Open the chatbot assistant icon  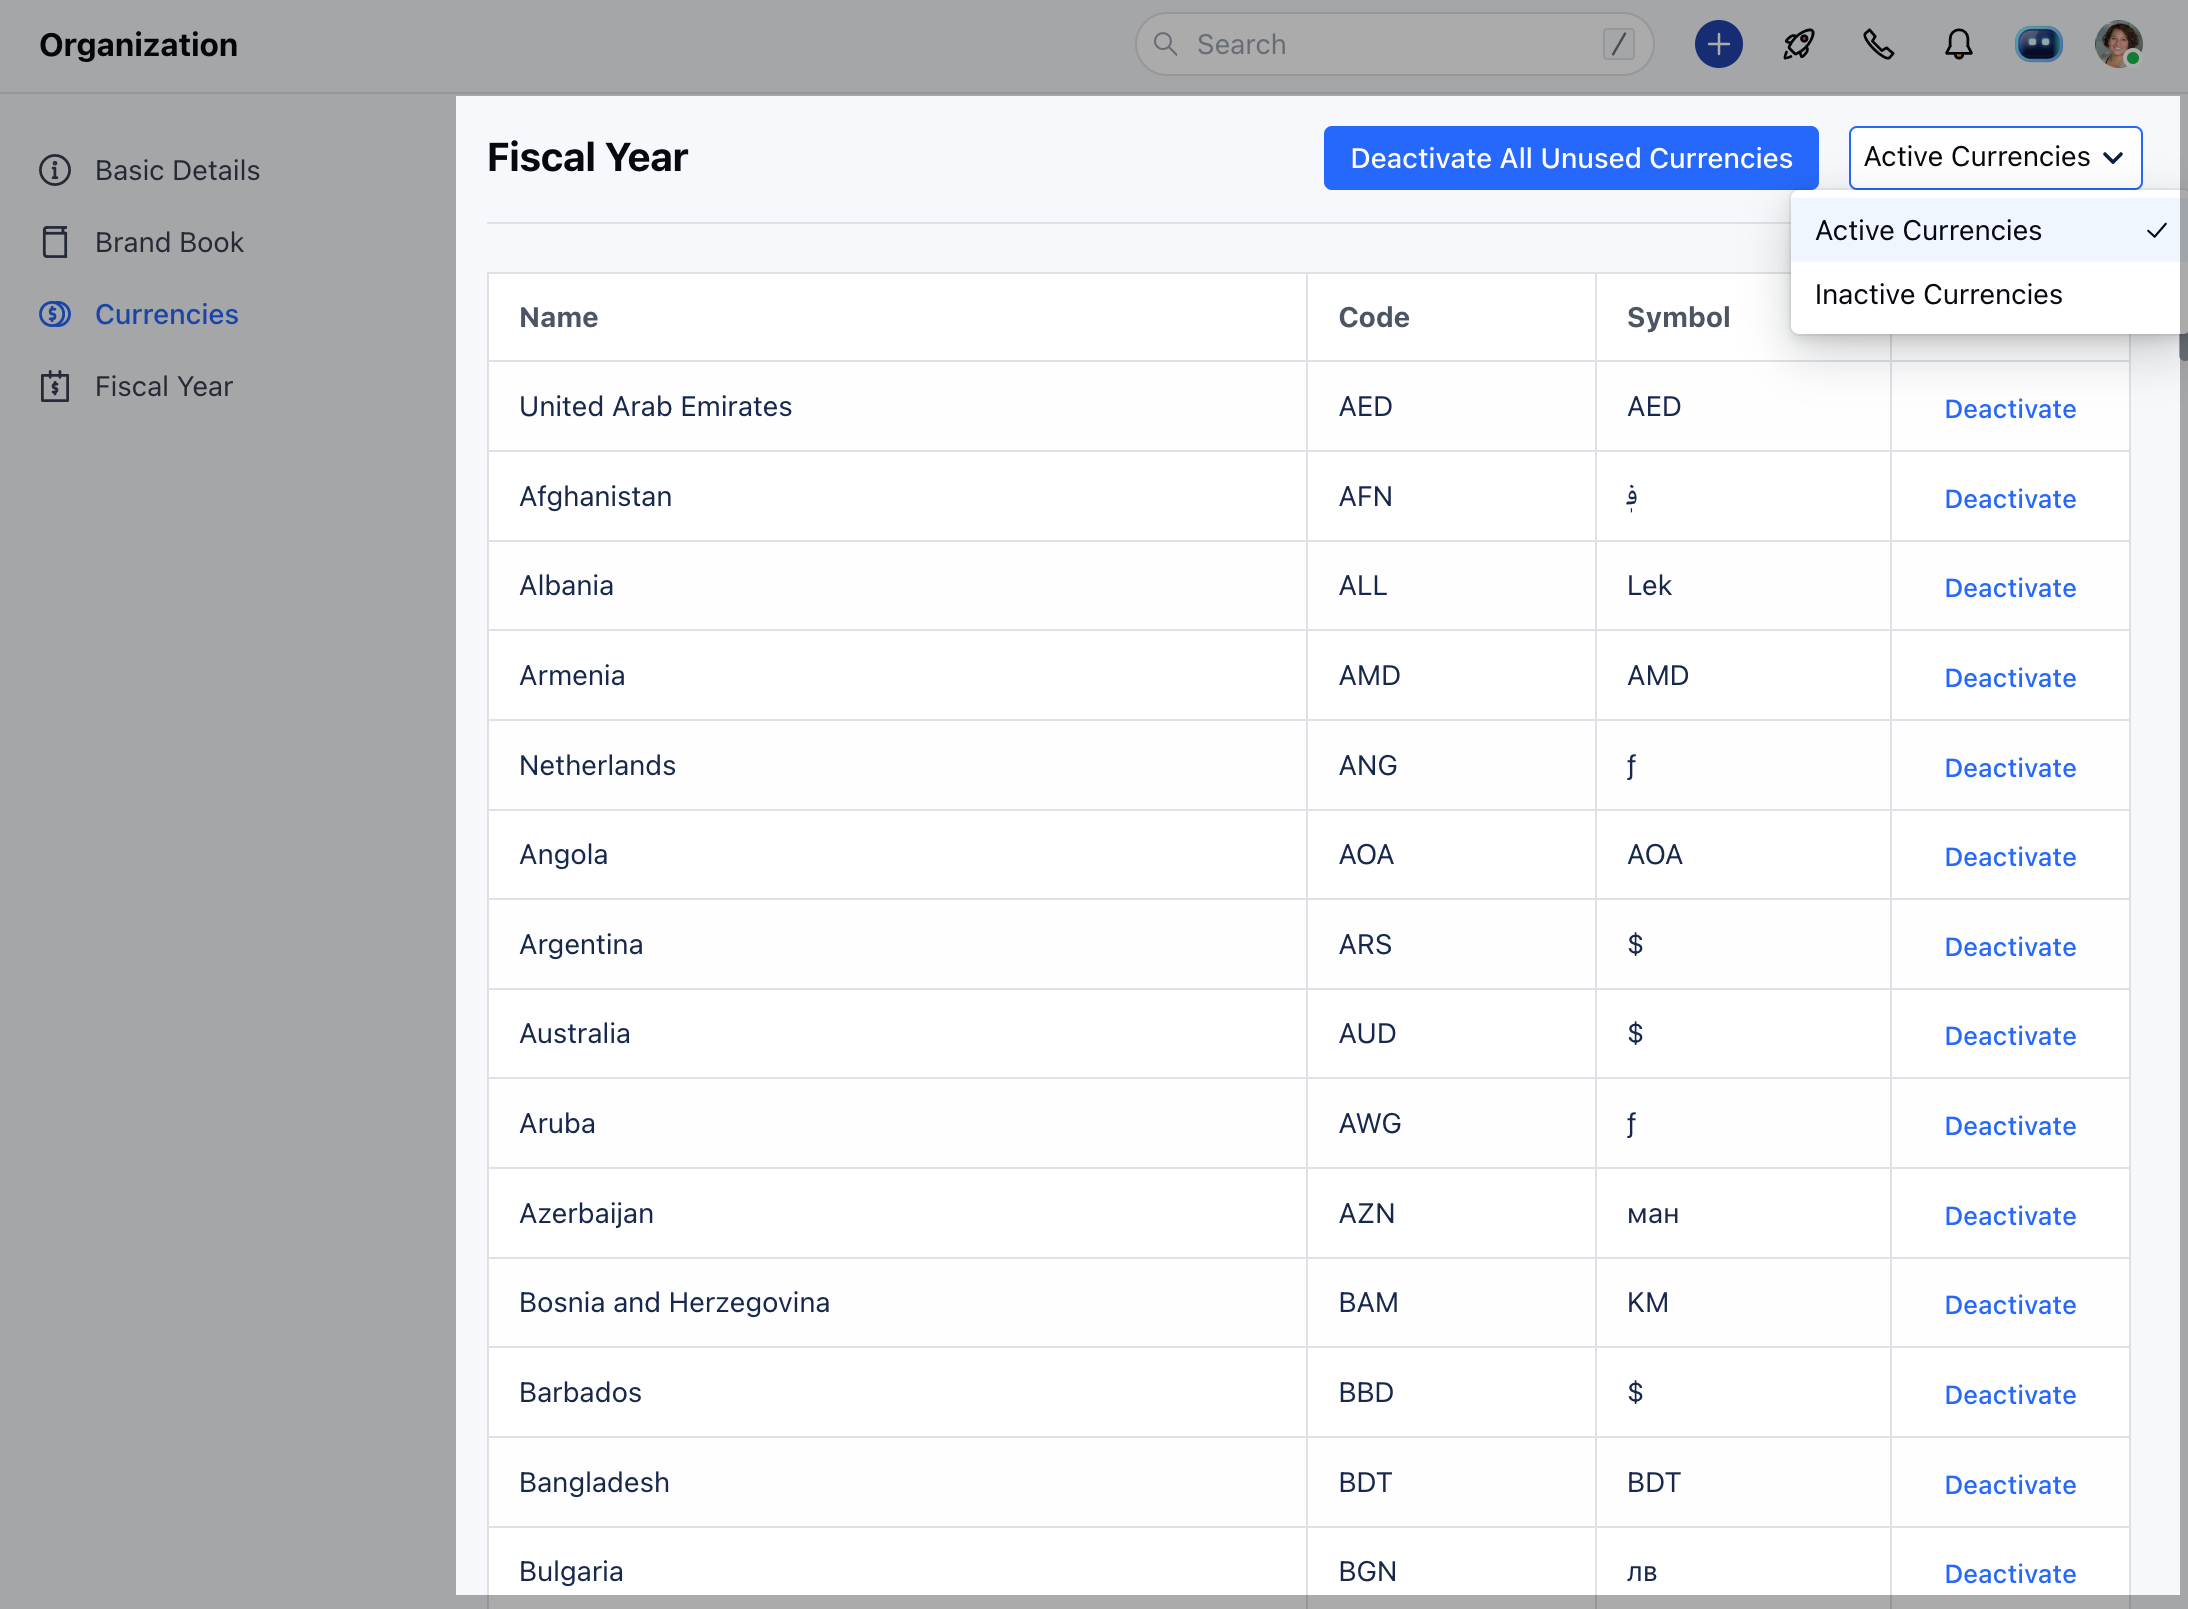2038,44
